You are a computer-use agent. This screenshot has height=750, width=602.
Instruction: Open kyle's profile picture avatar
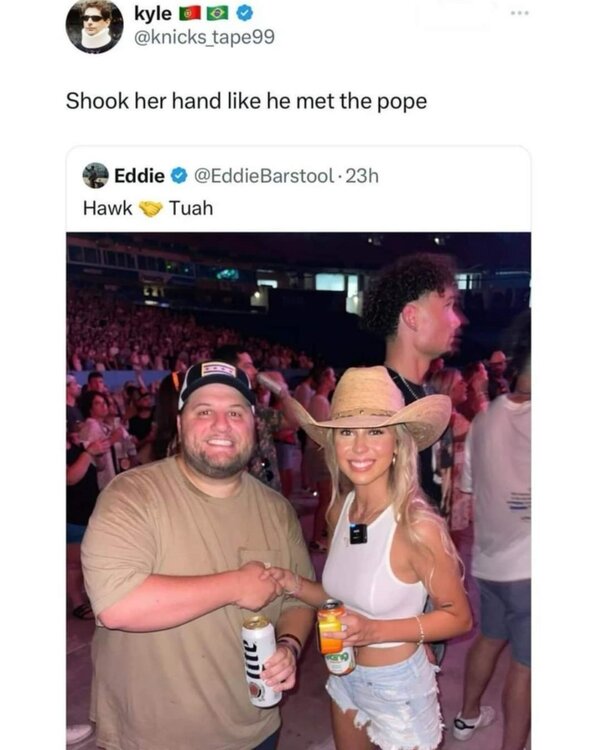point(94,25)
